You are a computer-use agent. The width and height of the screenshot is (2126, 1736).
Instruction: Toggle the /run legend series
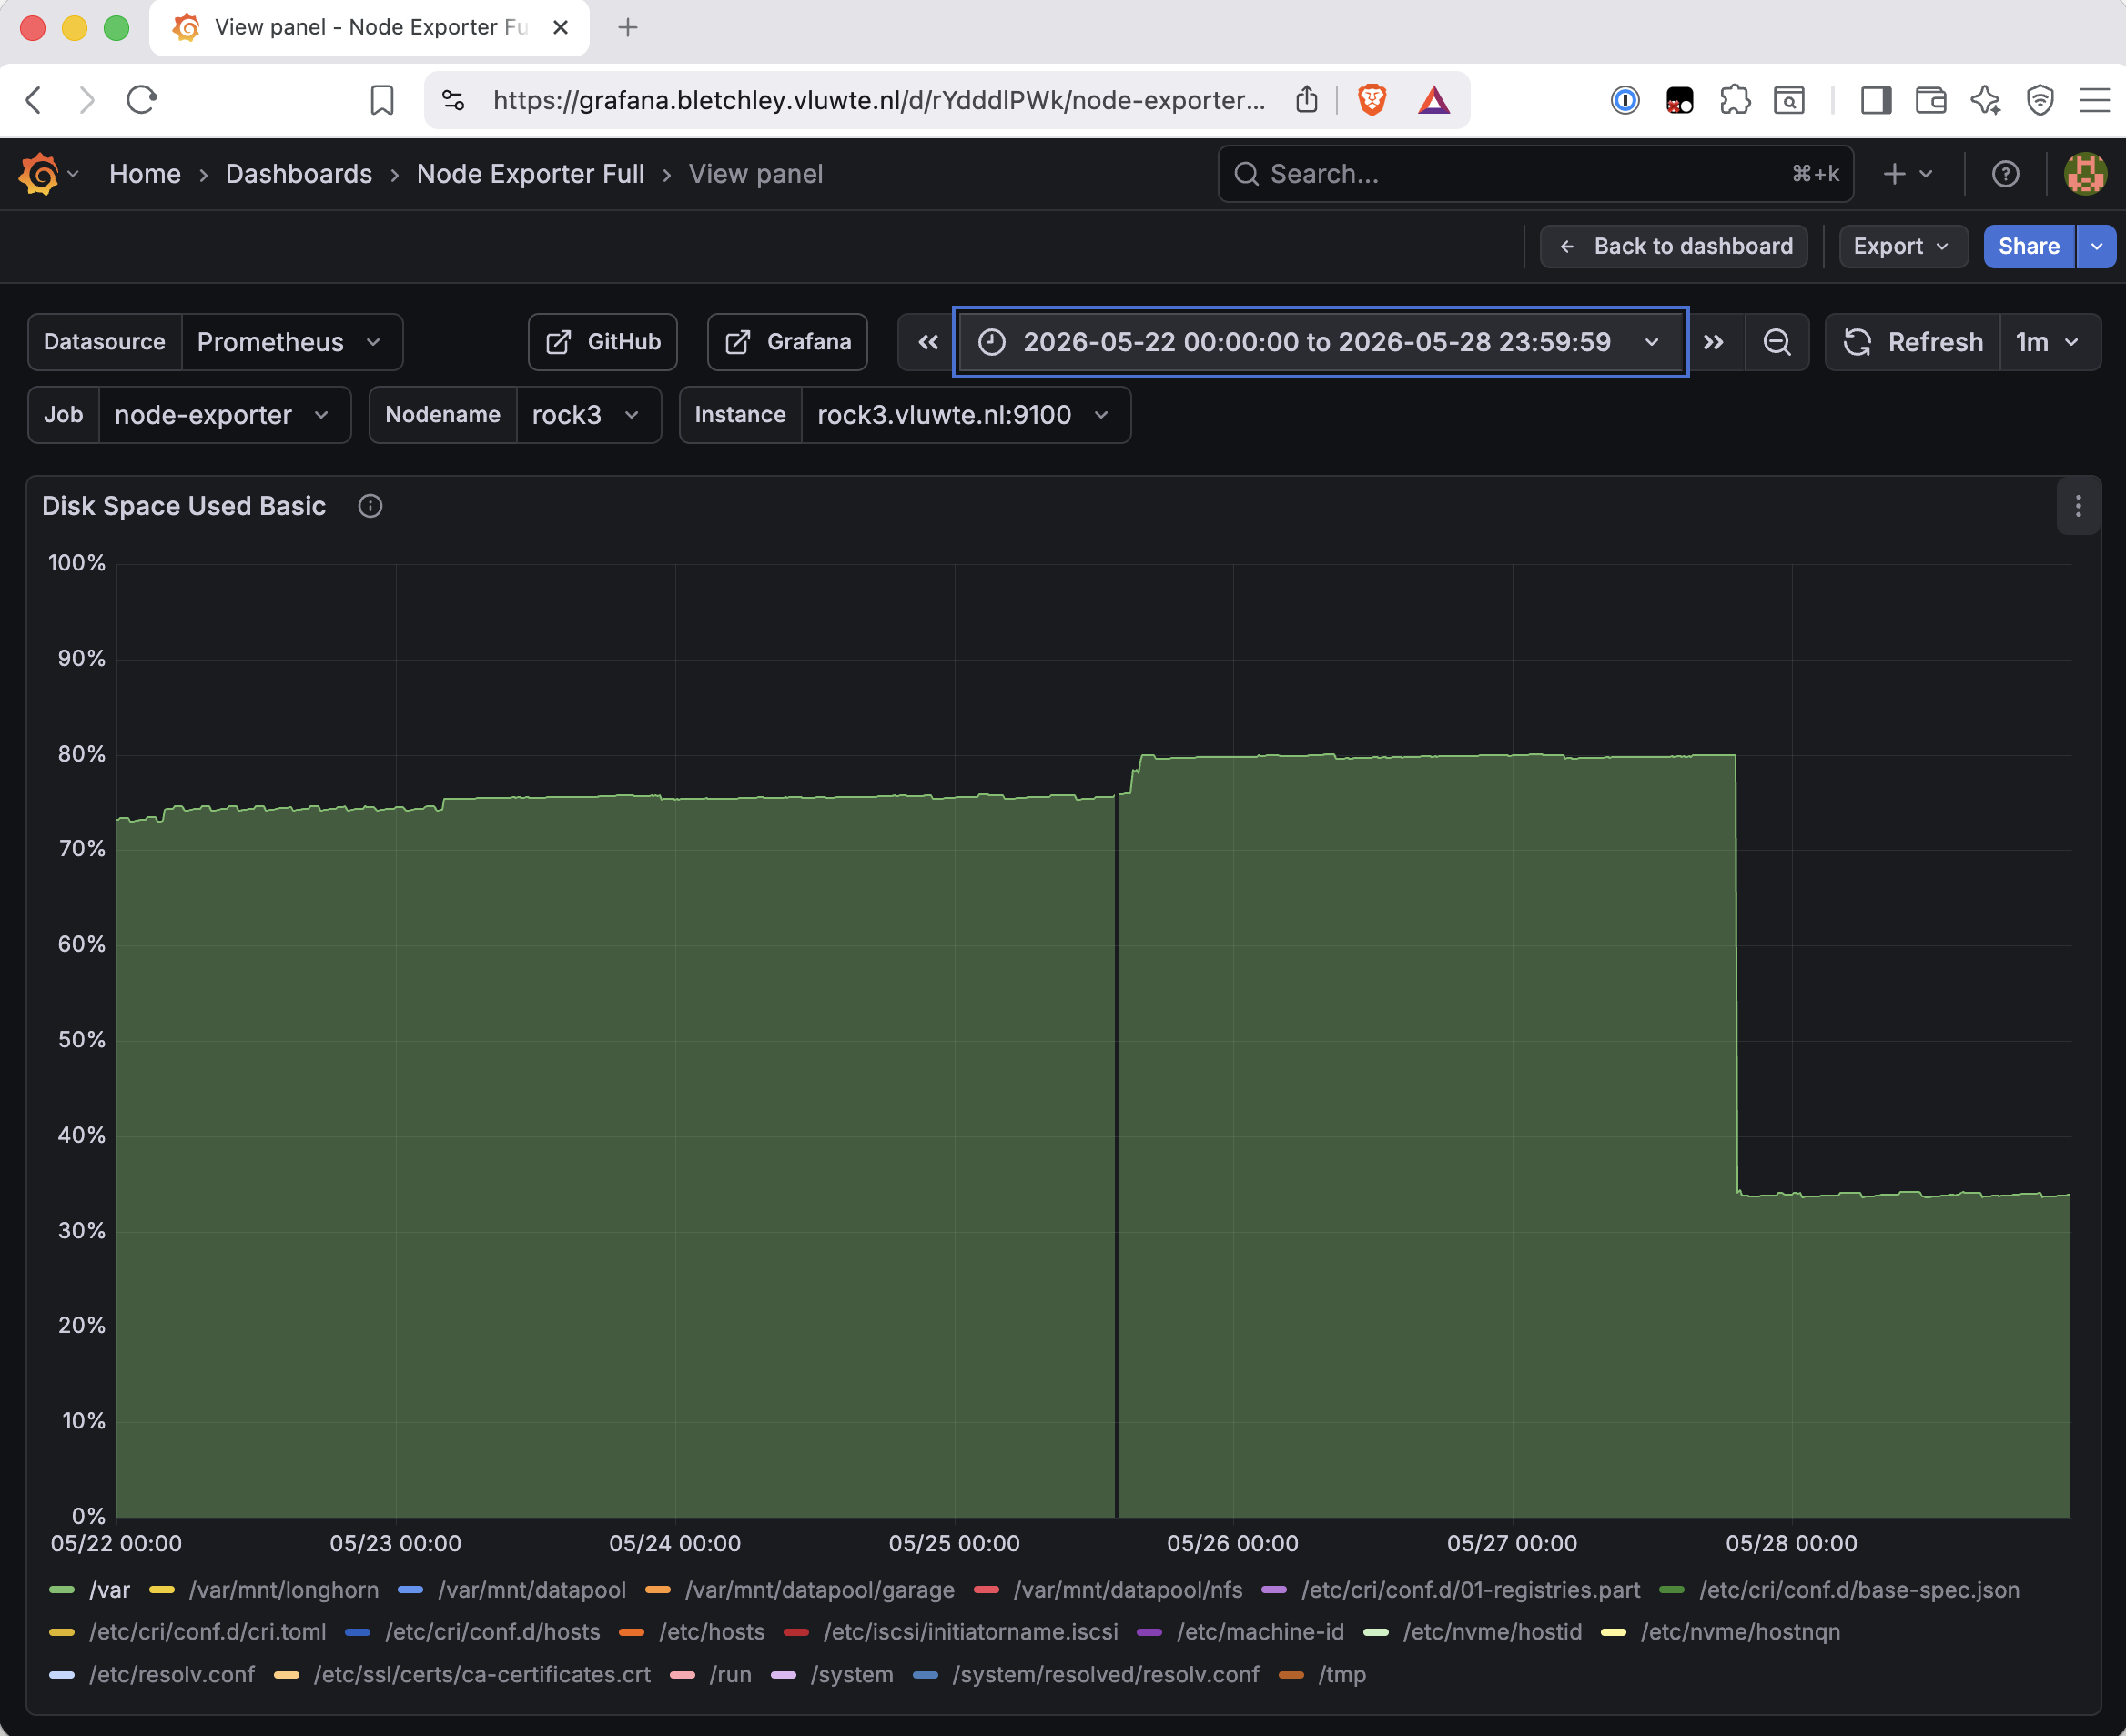click(x=730, y=1675)
